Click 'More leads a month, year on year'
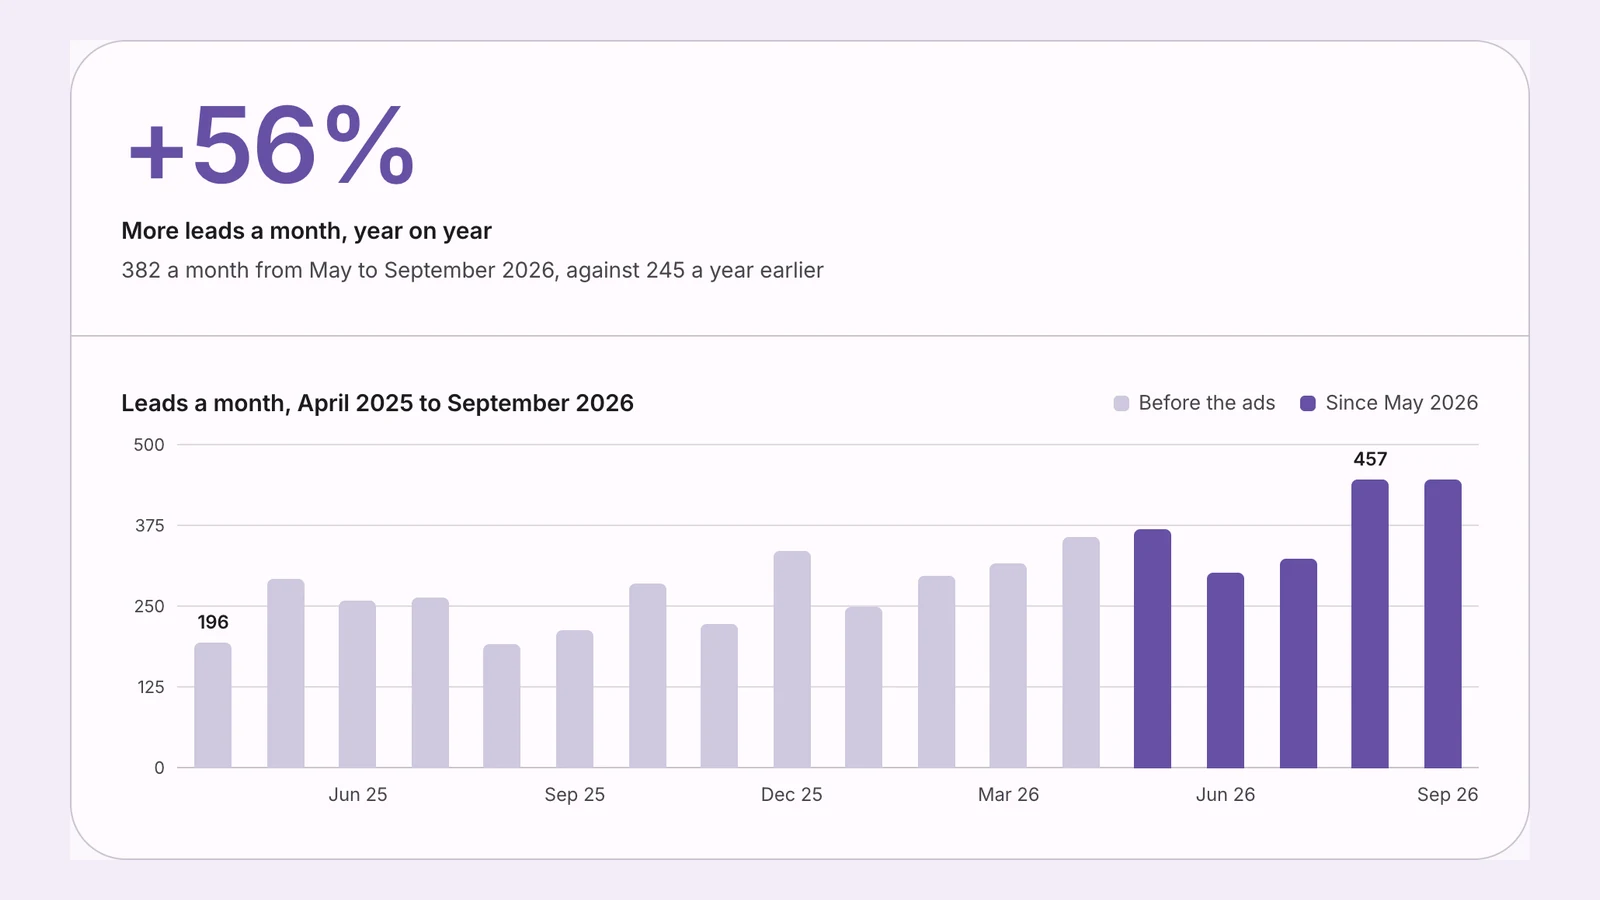Image resolution: width=1600 pixels, height=900 pixels. coord(306,231)
